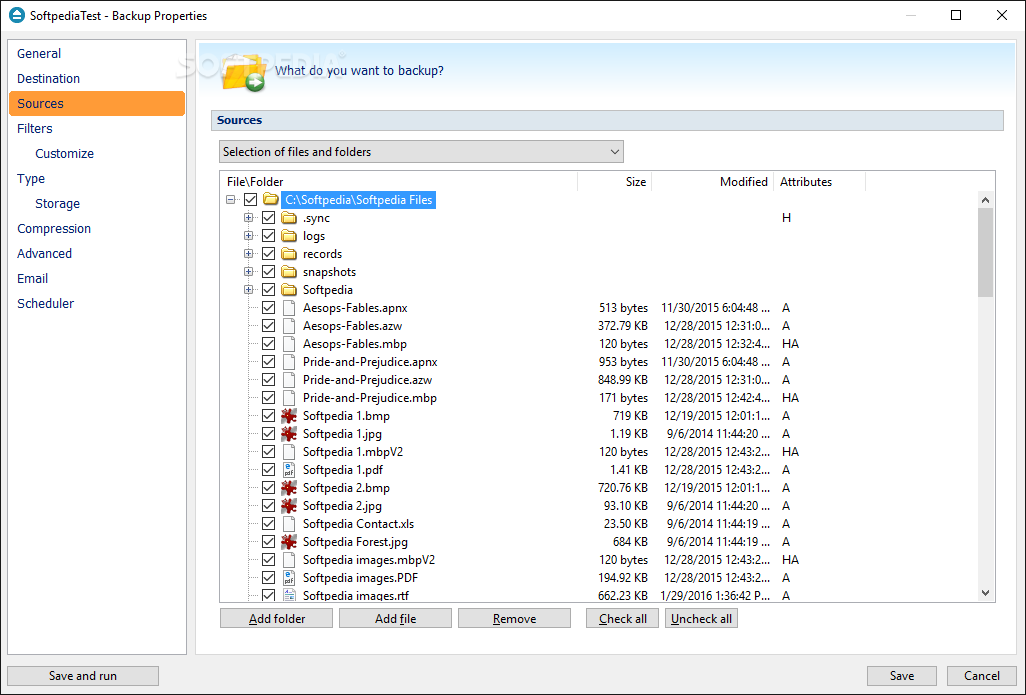
Task: Click the Remove button
Action: [514, 618]
